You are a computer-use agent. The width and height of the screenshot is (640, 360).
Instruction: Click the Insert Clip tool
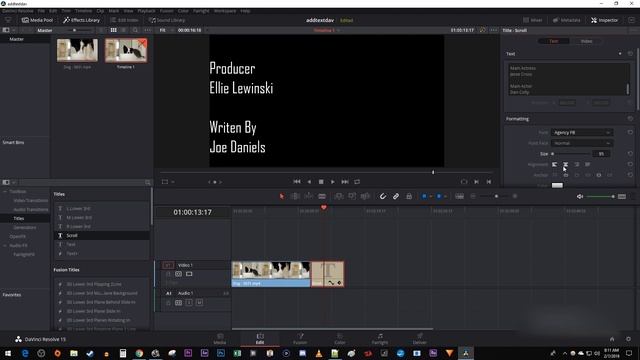pyautogui.click(x=339, y=196)
